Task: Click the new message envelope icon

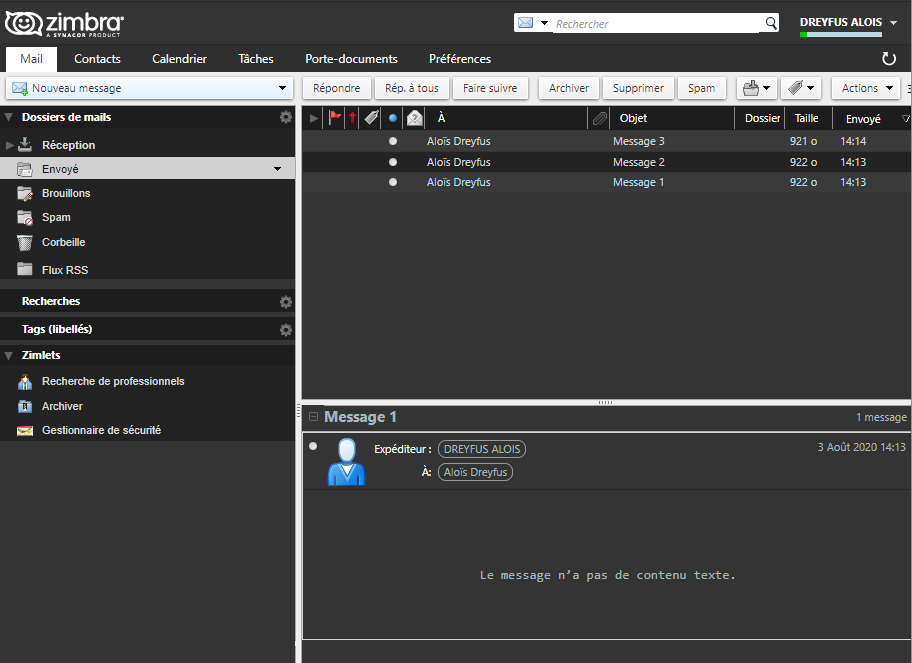Action: 20,88
